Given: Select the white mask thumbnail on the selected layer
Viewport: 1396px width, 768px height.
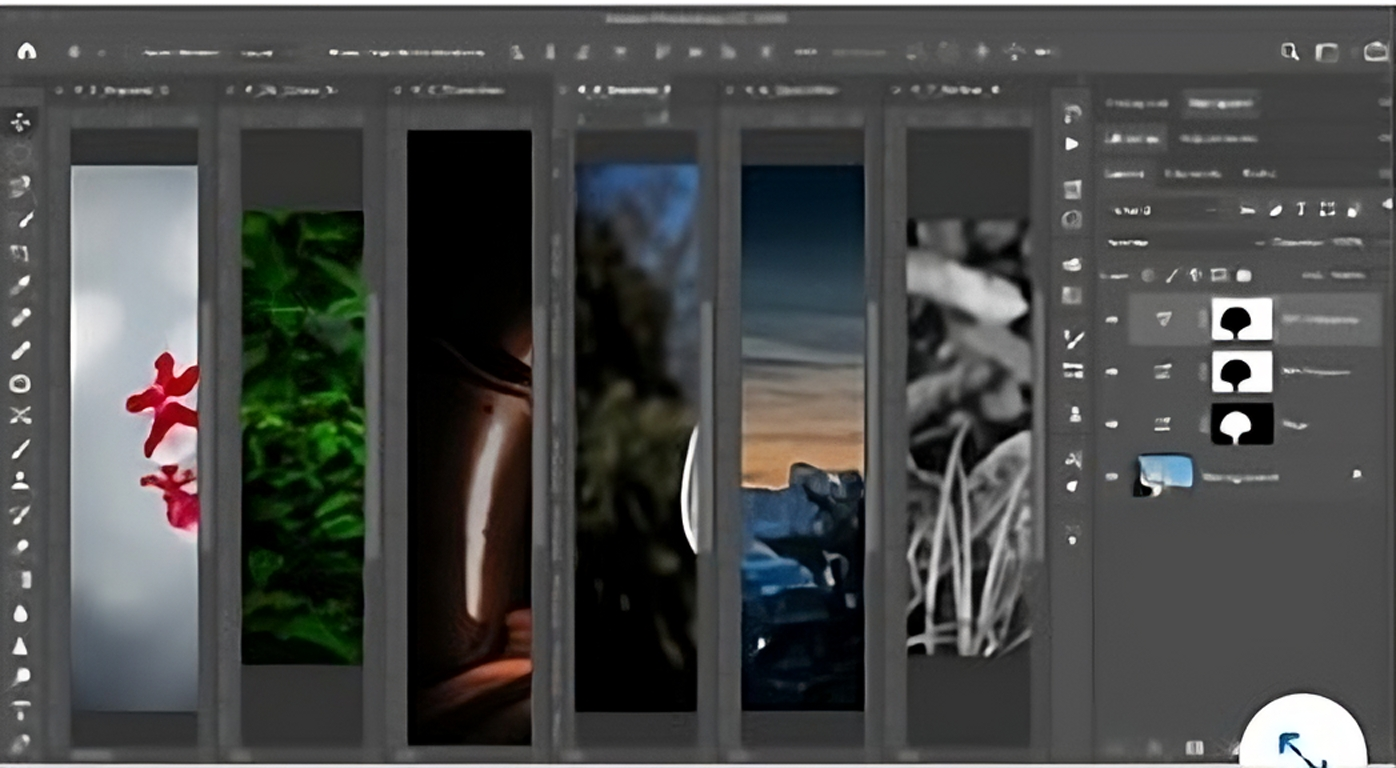Looking at the screenshot, I should pyautogui.click(x=1242, y=319).
